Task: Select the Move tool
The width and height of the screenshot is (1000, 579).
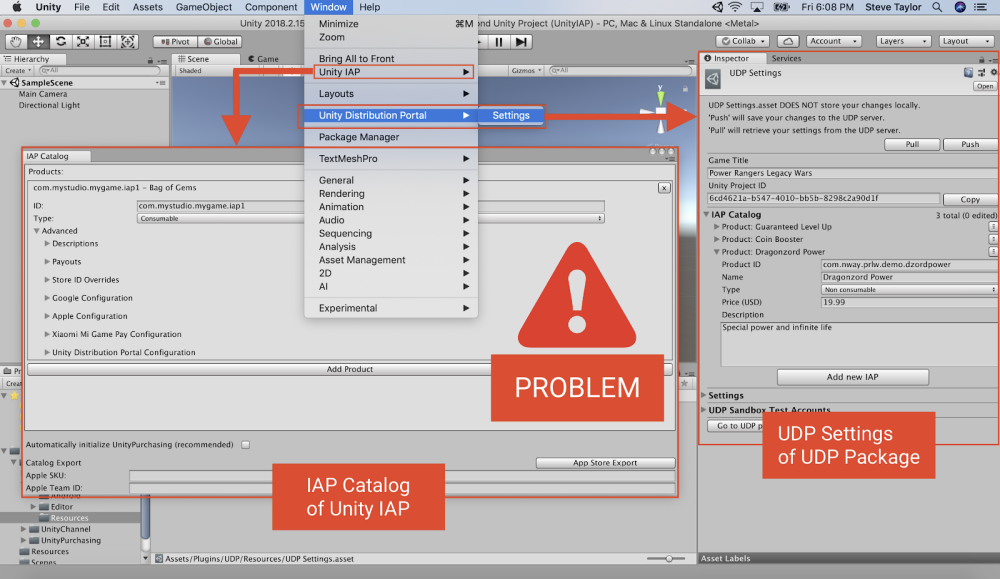Action: click(x=38, y=41)
